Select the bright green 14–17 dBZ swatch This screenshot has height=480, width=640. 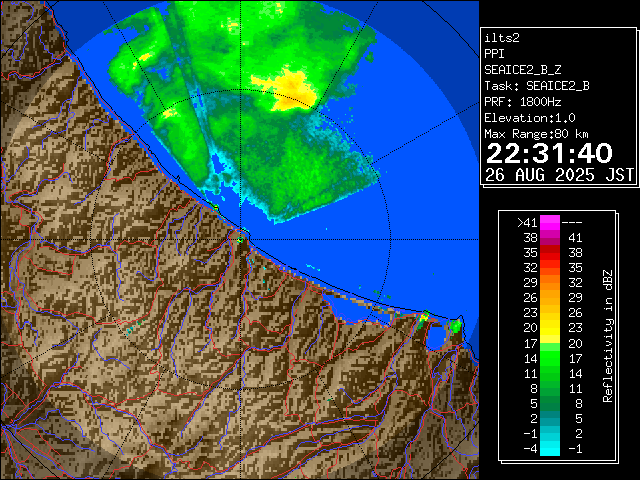[549, 357]
